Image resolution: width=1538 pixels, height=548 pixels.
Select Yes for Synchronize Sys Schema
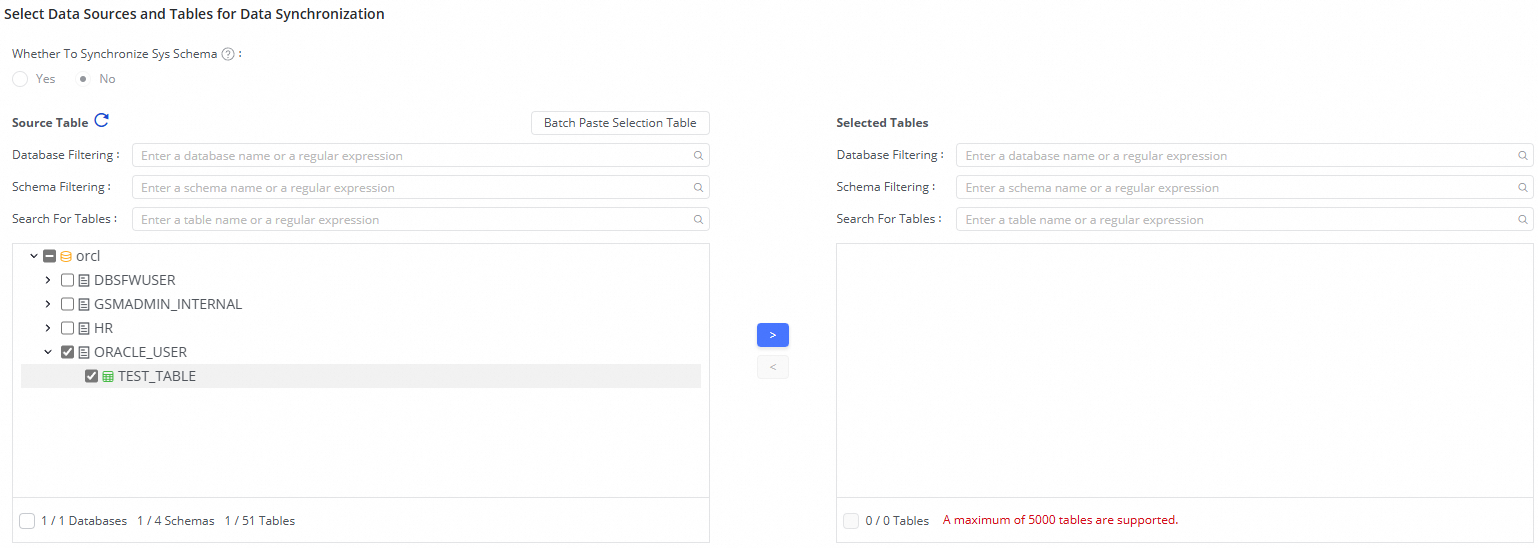pos(20,79)
